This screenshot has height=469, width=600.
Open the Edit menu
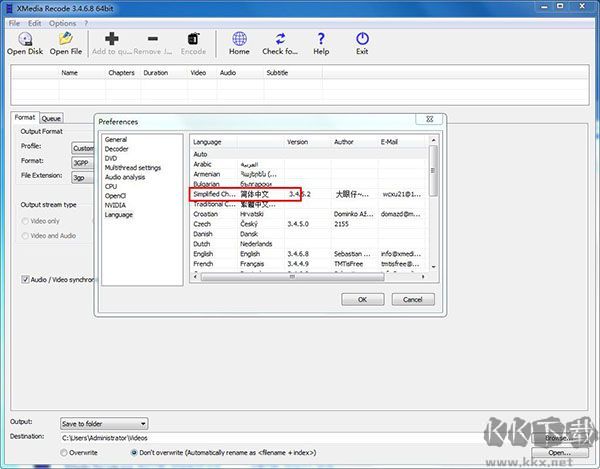click(x=34, y=23)
